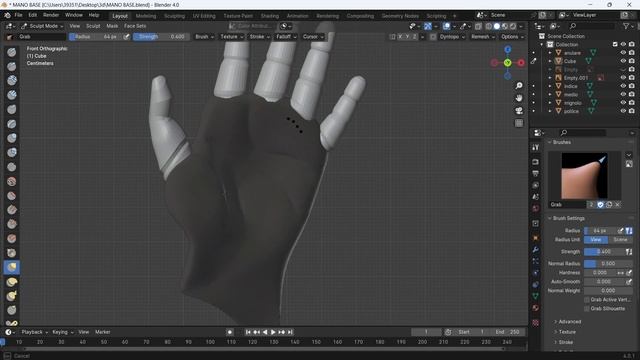Click the blue Z axis on navigation gizmo
640x360 pixels.
(x=507, y=50)
